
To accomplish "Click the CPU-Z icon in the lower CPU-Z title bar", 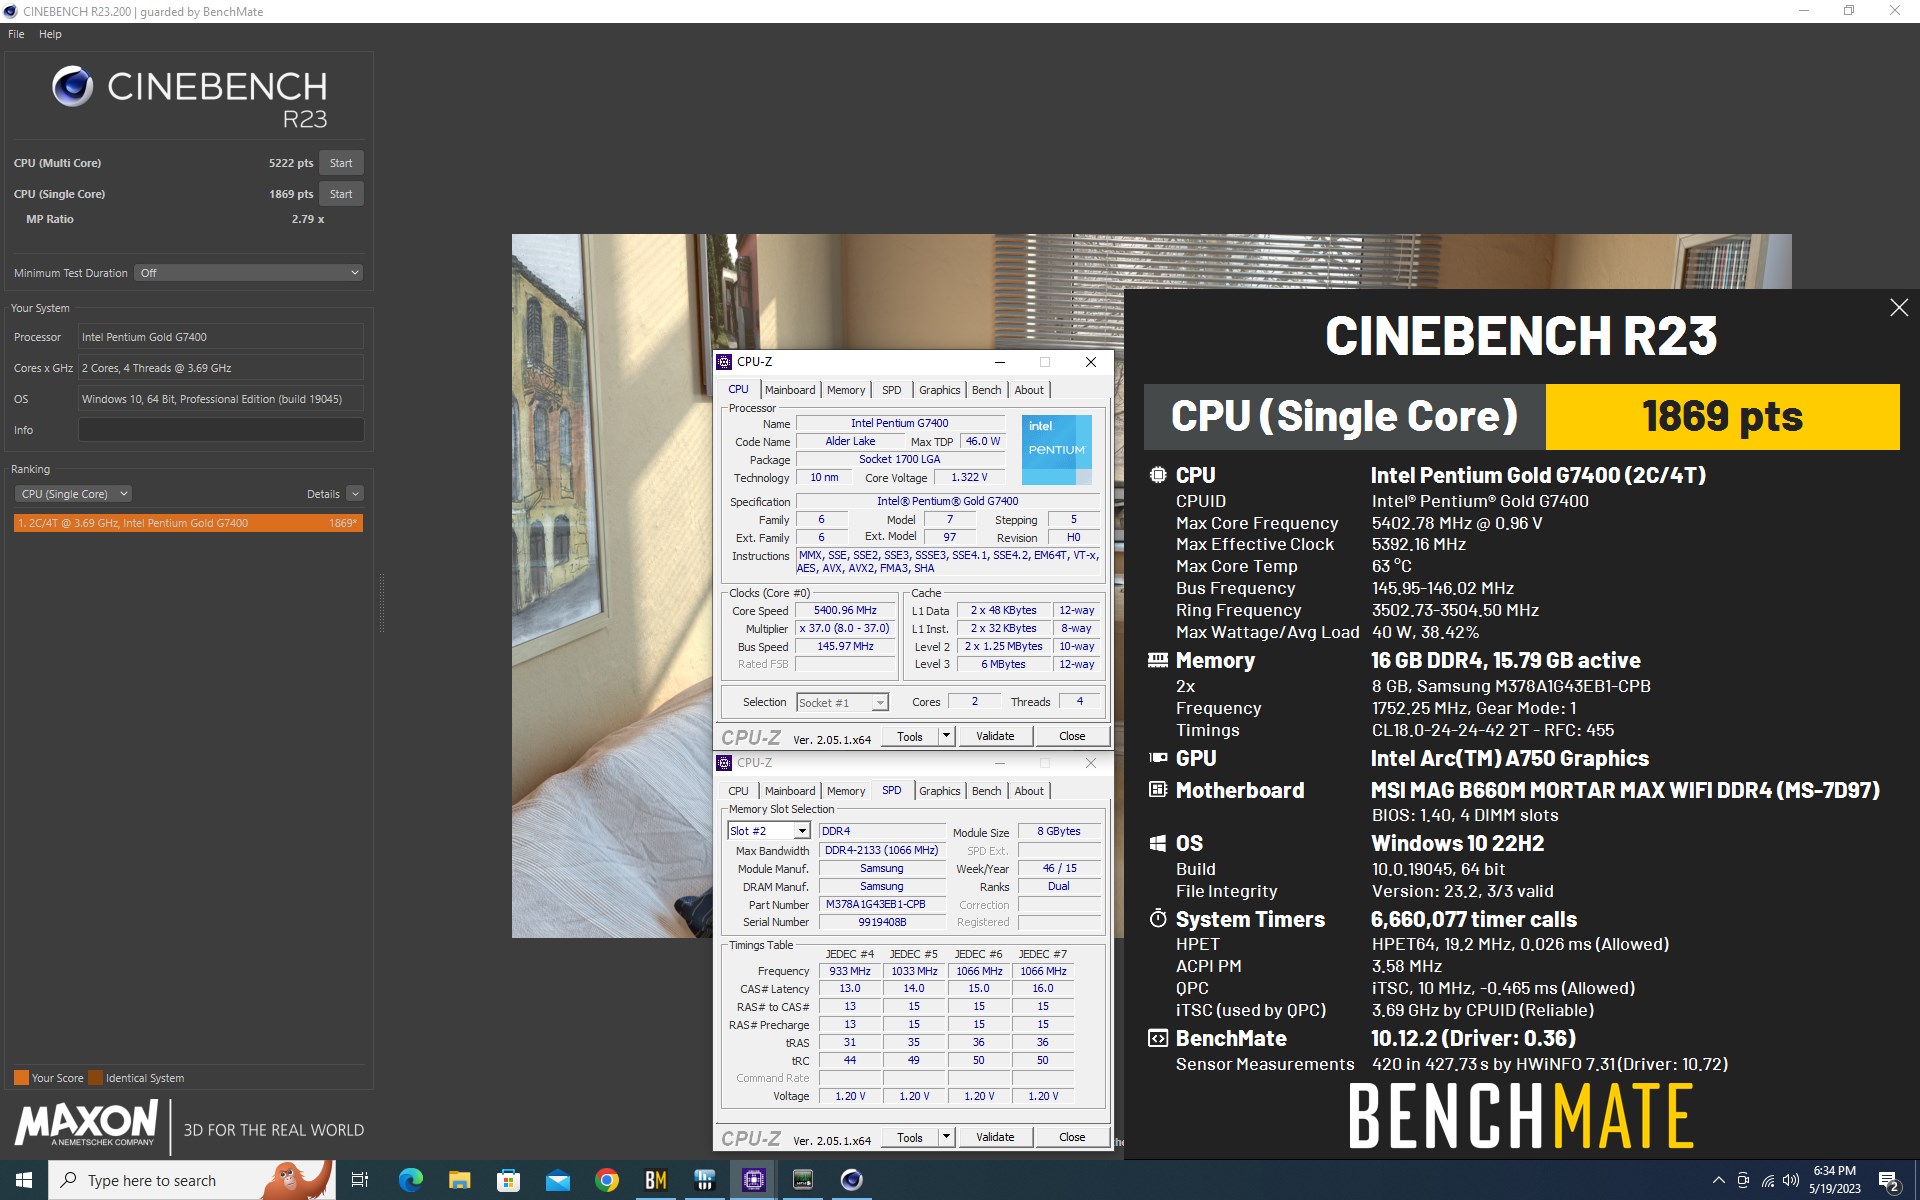I will (x=725, y=763).
